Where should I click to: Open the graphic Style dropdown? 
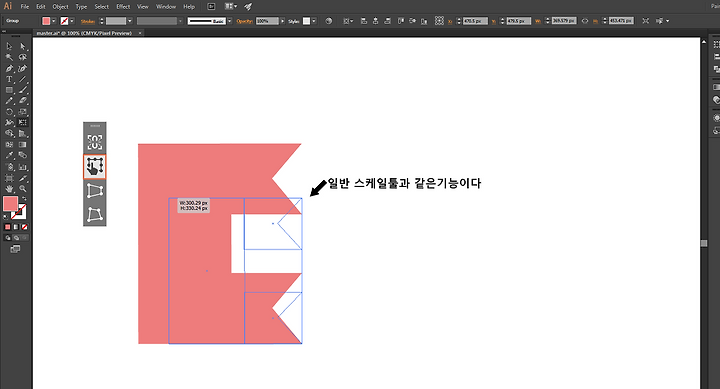pos(314,21)
